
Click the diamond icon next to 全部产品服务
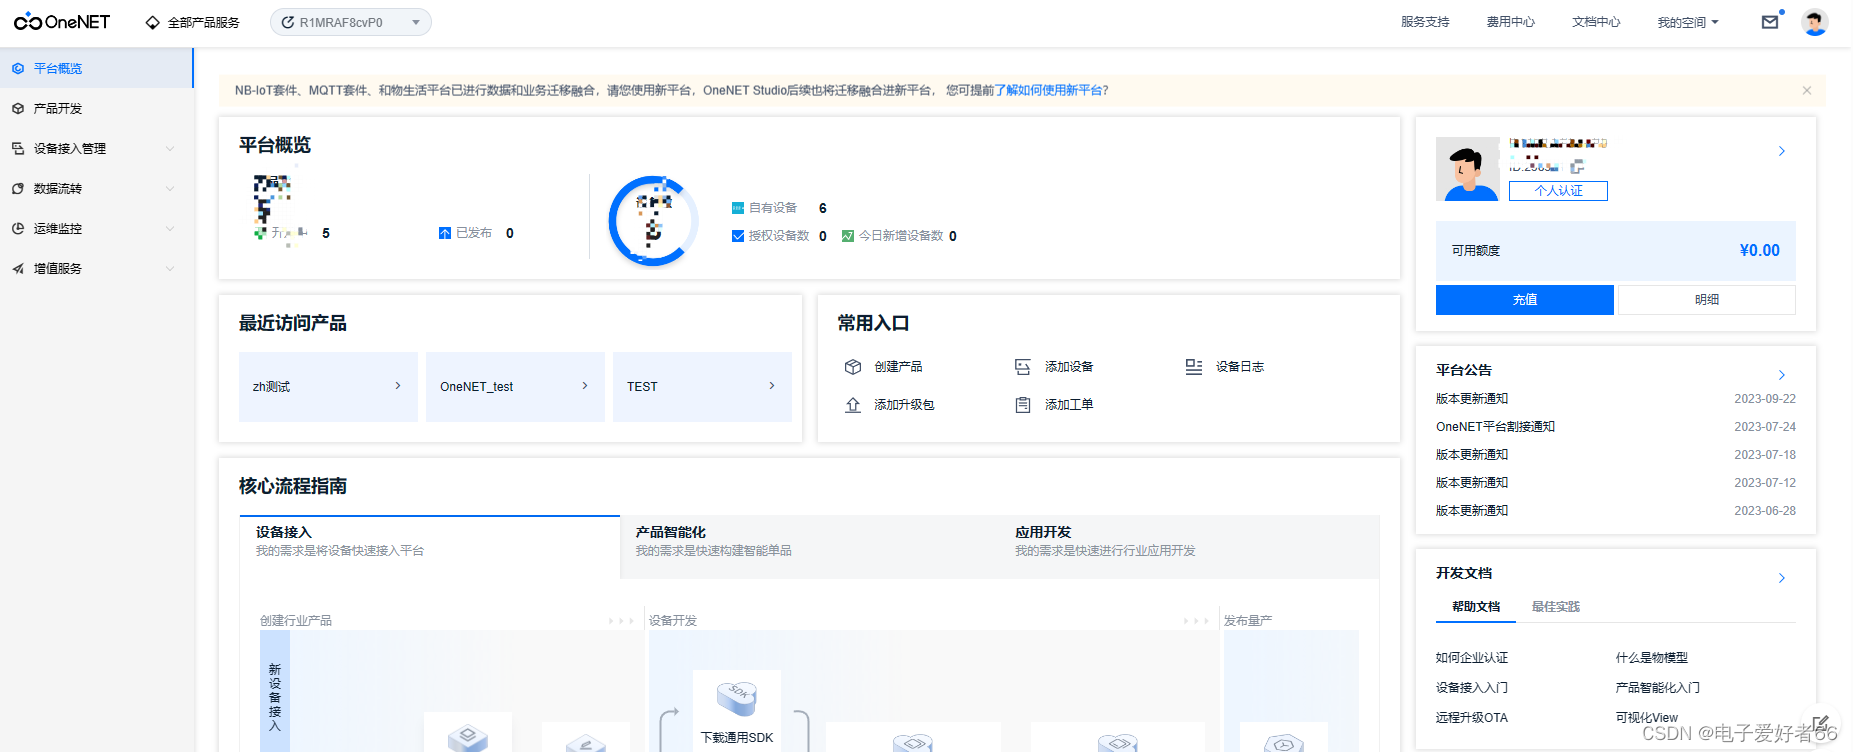coord(153,22)
